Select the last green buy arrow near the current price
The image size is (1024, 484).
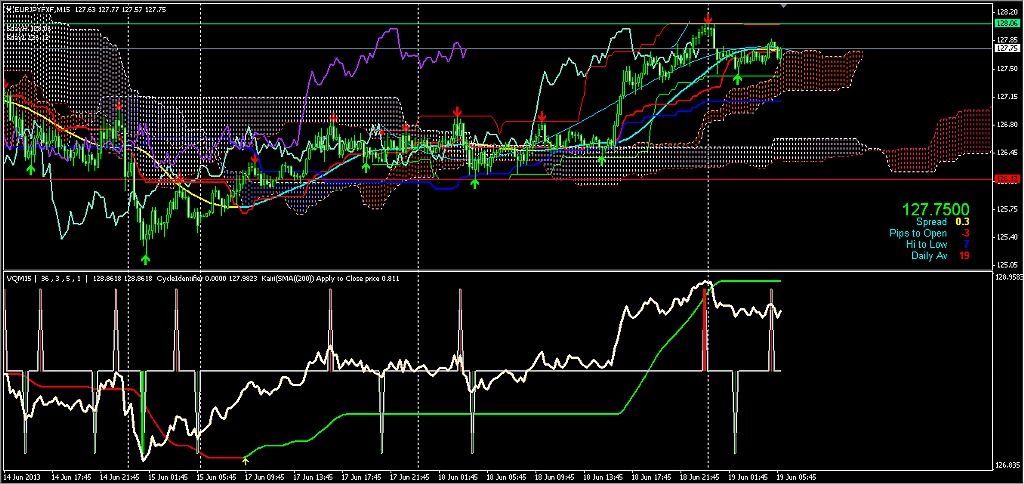[x=738, y=76]
